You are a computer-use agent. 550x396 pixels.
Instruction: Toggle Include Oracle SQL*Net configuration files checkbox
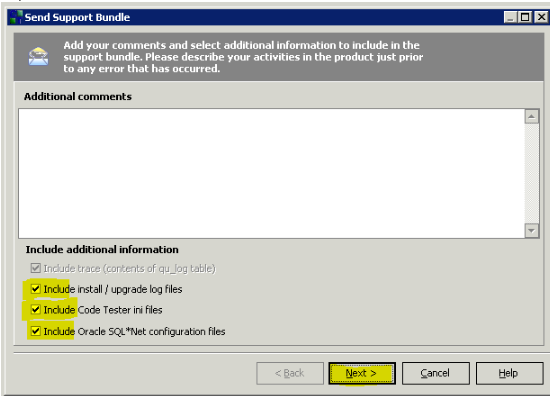[x=36, y=331]
